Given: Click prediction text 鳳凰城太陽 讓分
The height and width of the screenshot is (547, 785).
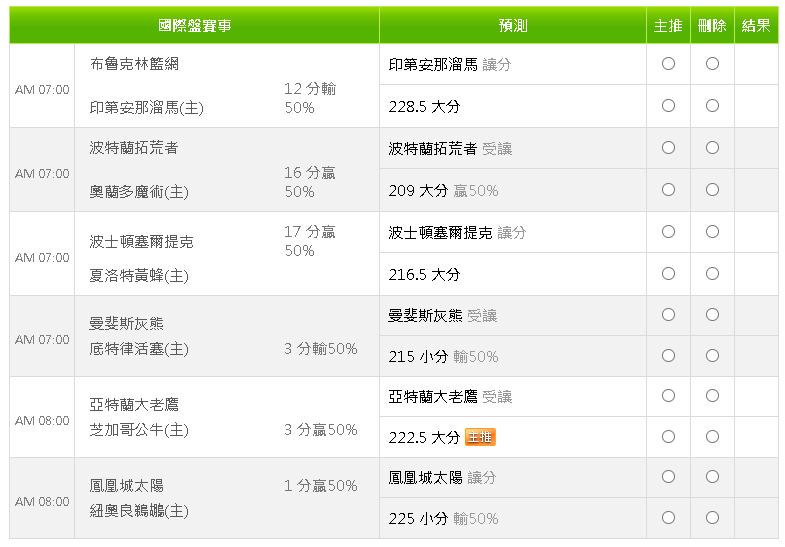Looking at the screenshot, I should (443, 478).
